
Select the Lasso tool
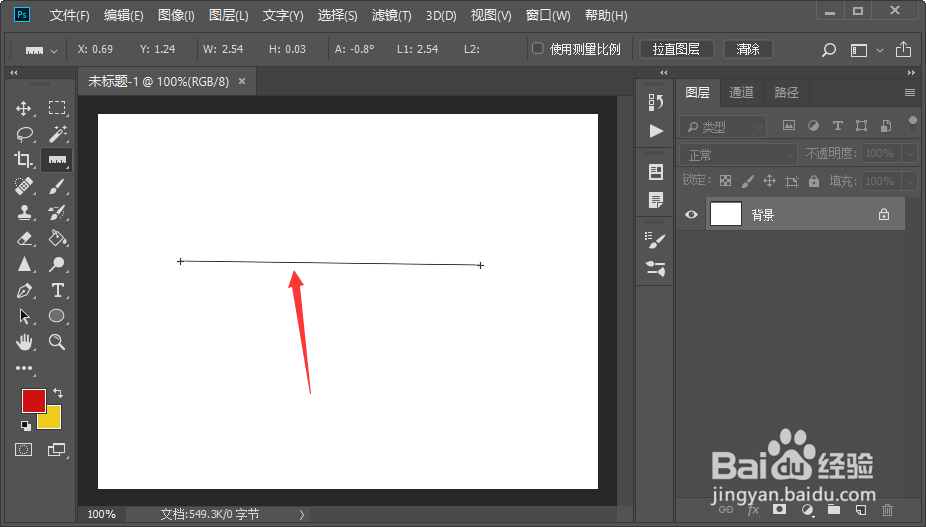24,134
